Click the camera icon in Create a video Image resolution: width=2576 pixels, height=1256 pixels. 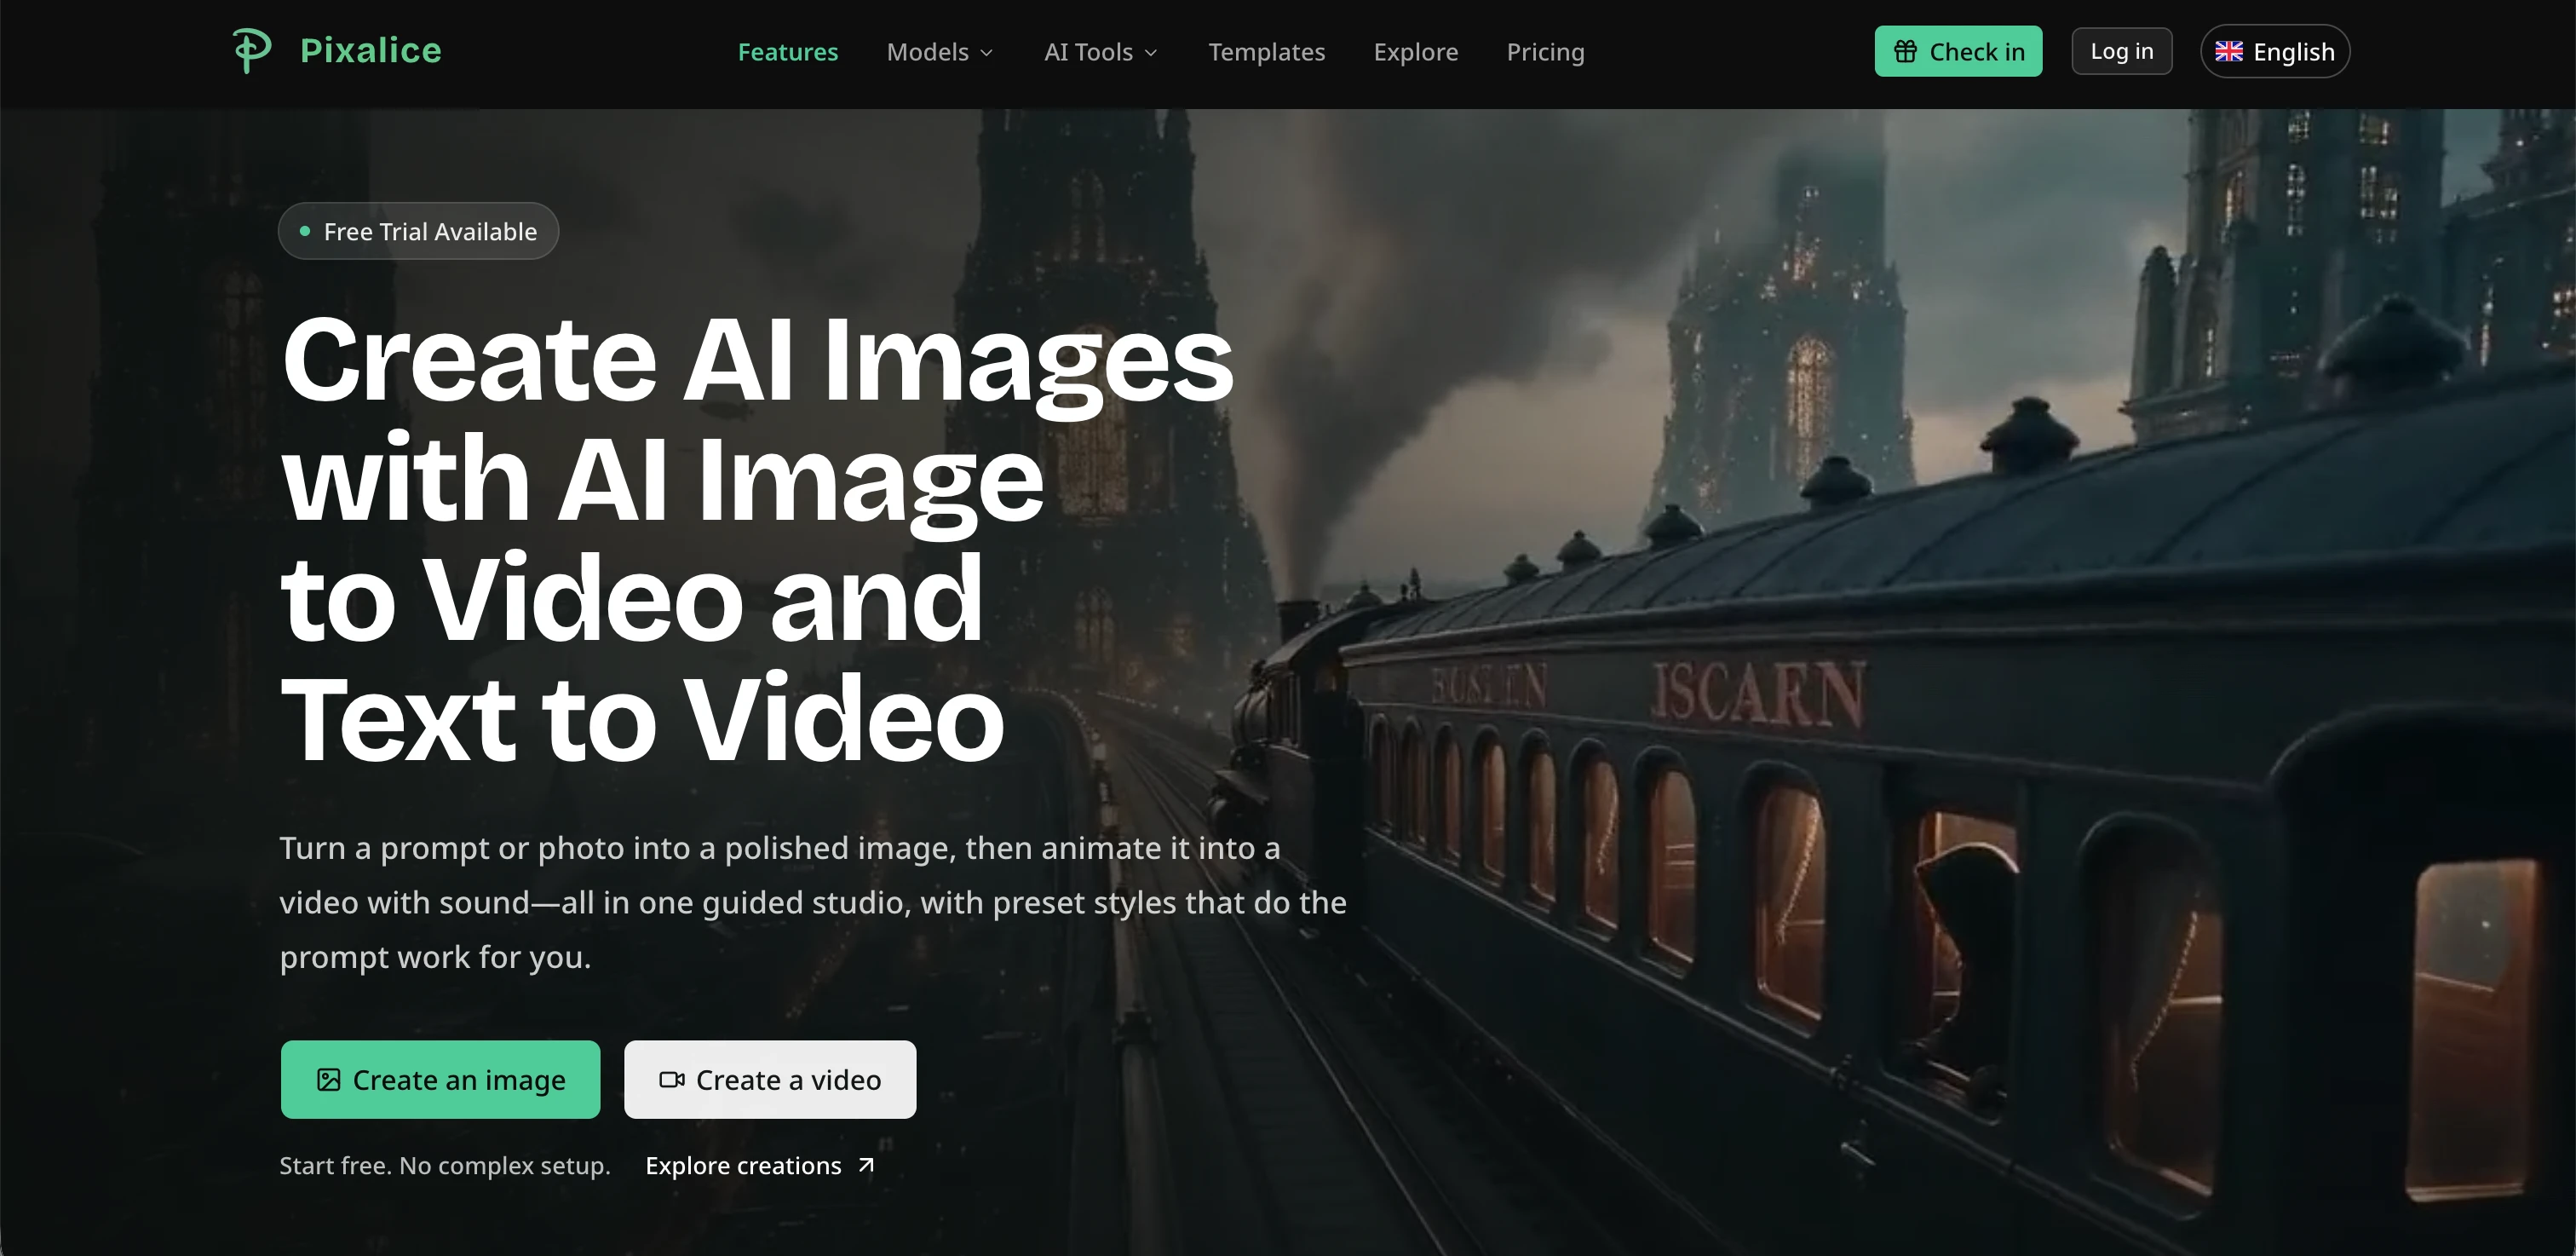pyautogui.click(x=671, y=1080)
